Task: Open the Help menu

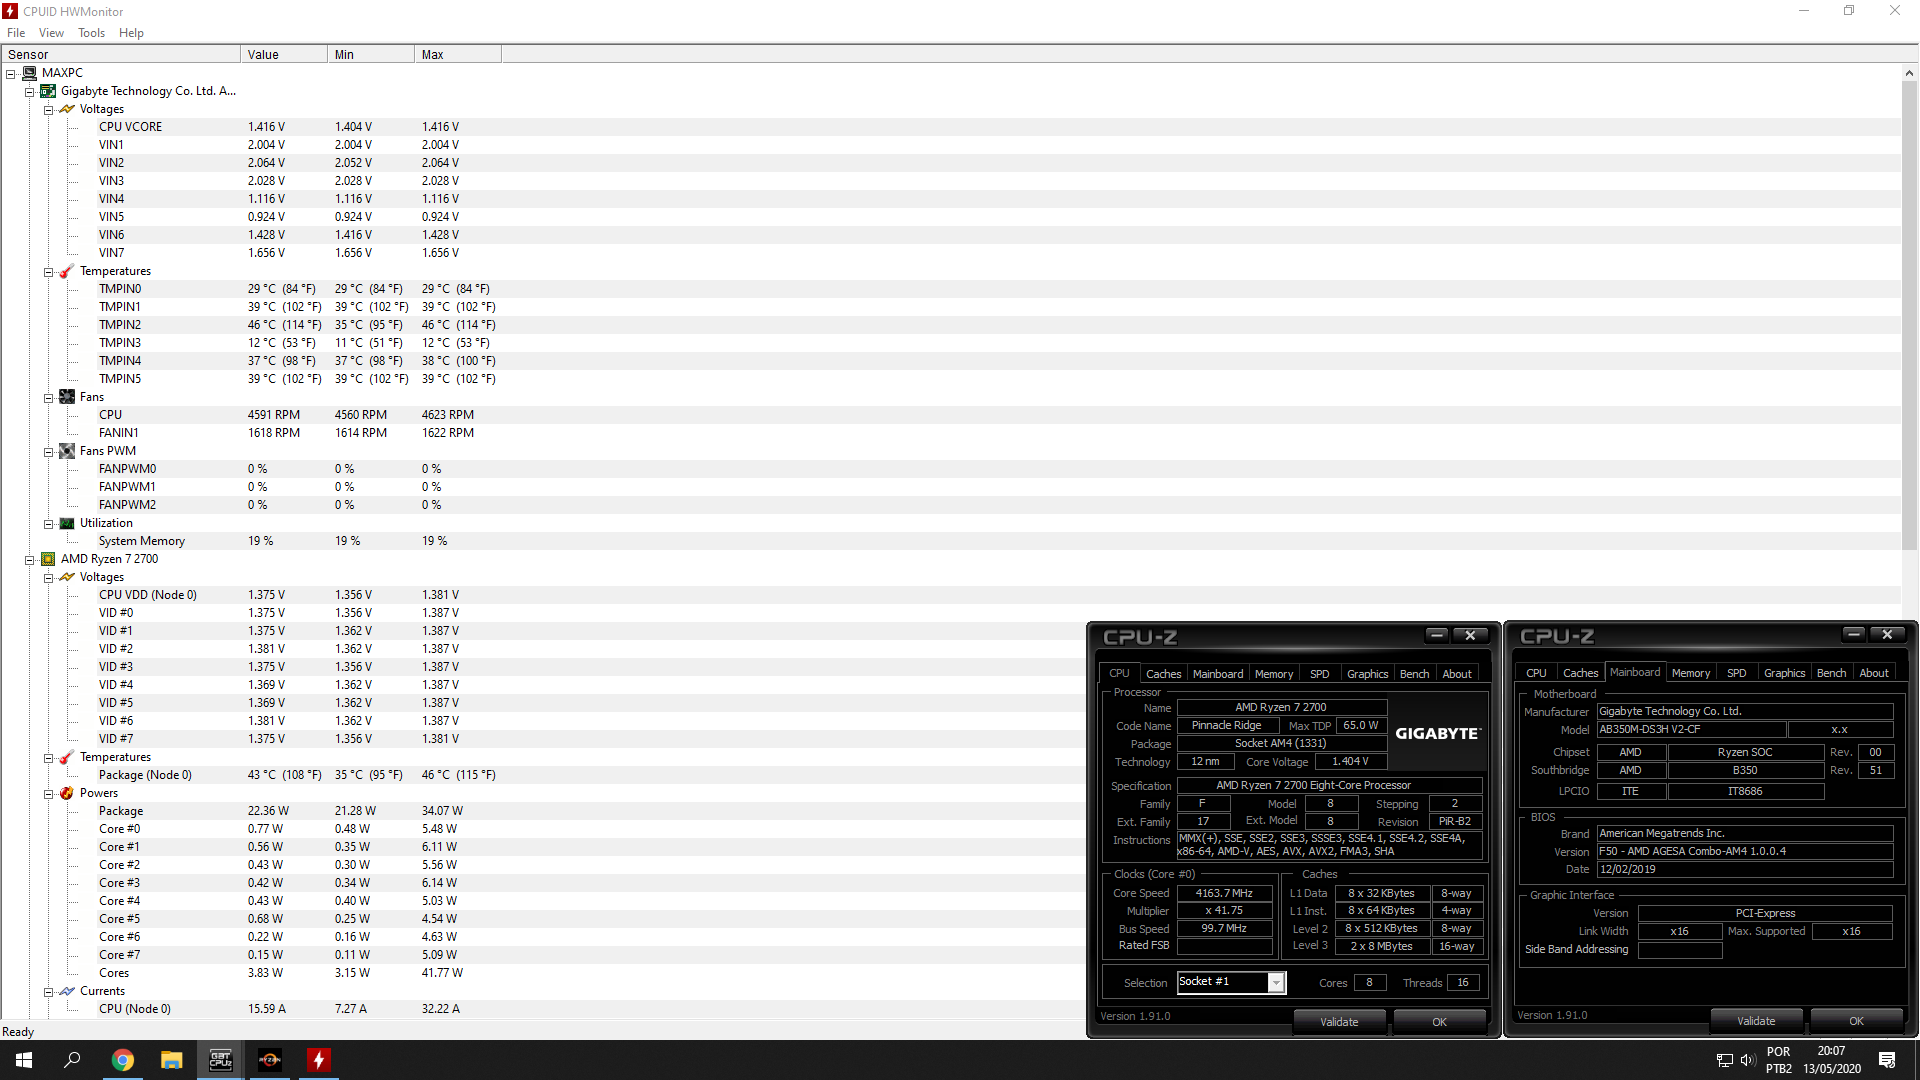Action: point(131,33)
